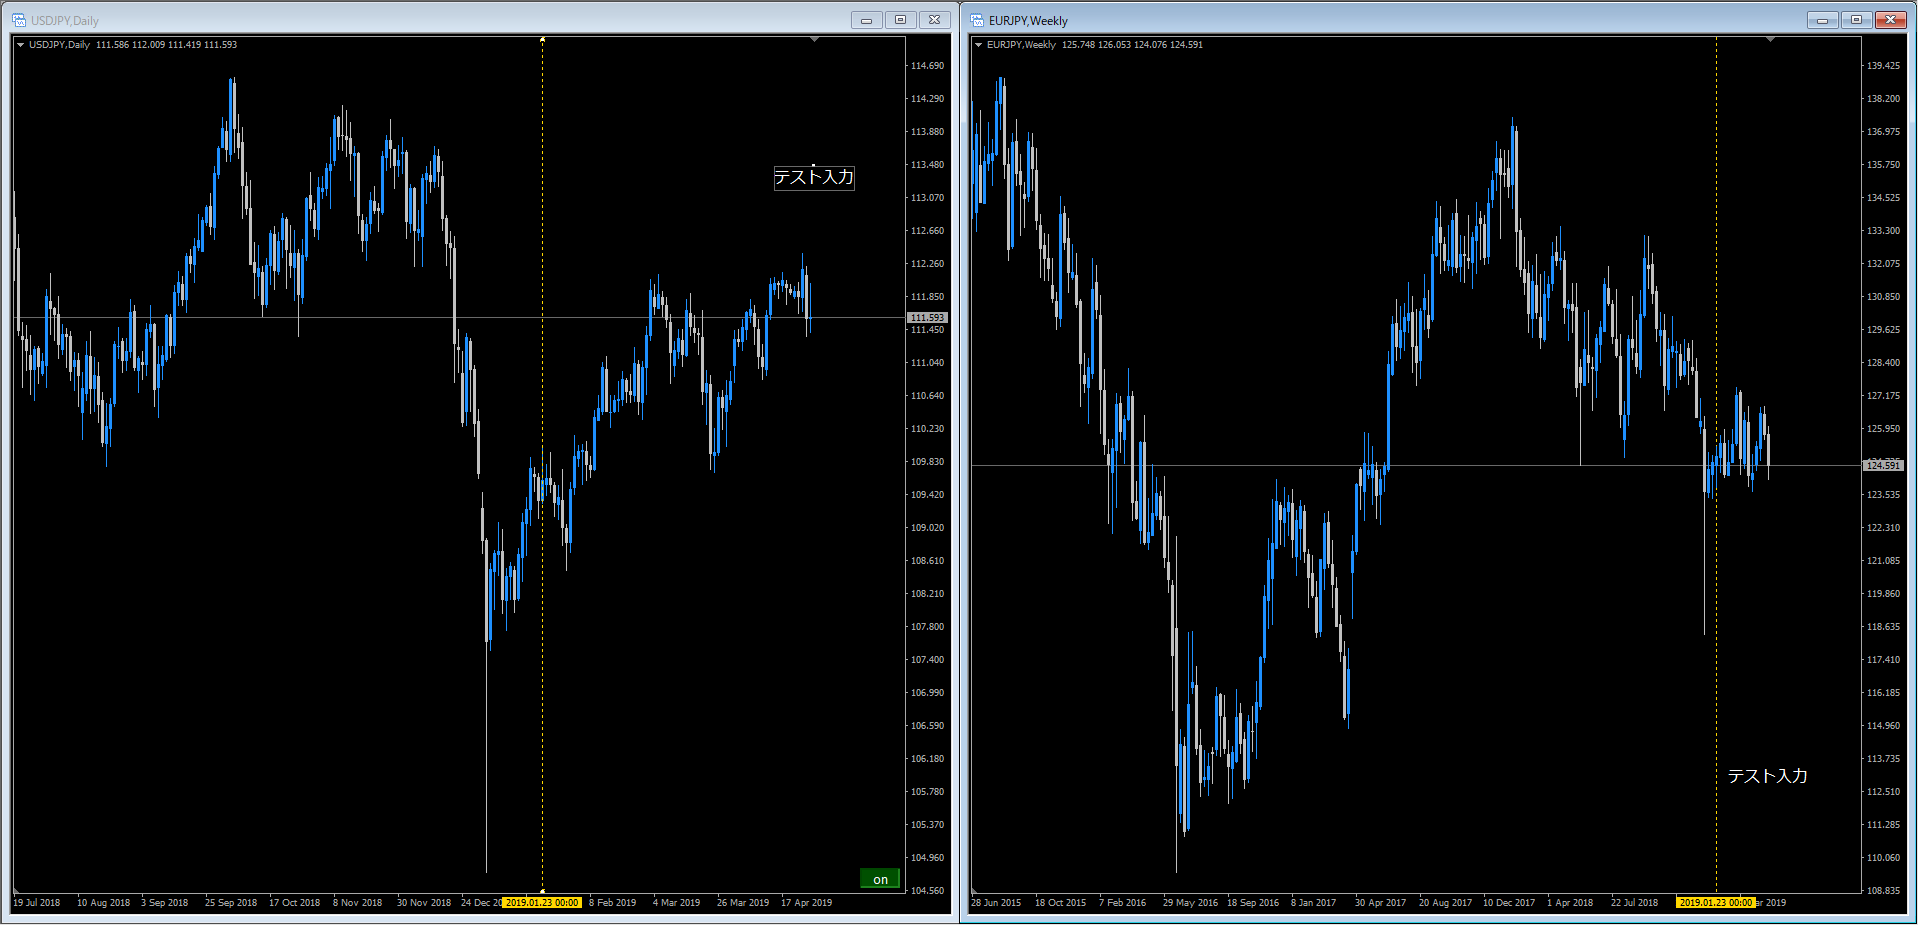Click the 22 Jul 2018 date on the EURJPY axis
This screenshot has height=925, width=1918.
pos(1634,903)
